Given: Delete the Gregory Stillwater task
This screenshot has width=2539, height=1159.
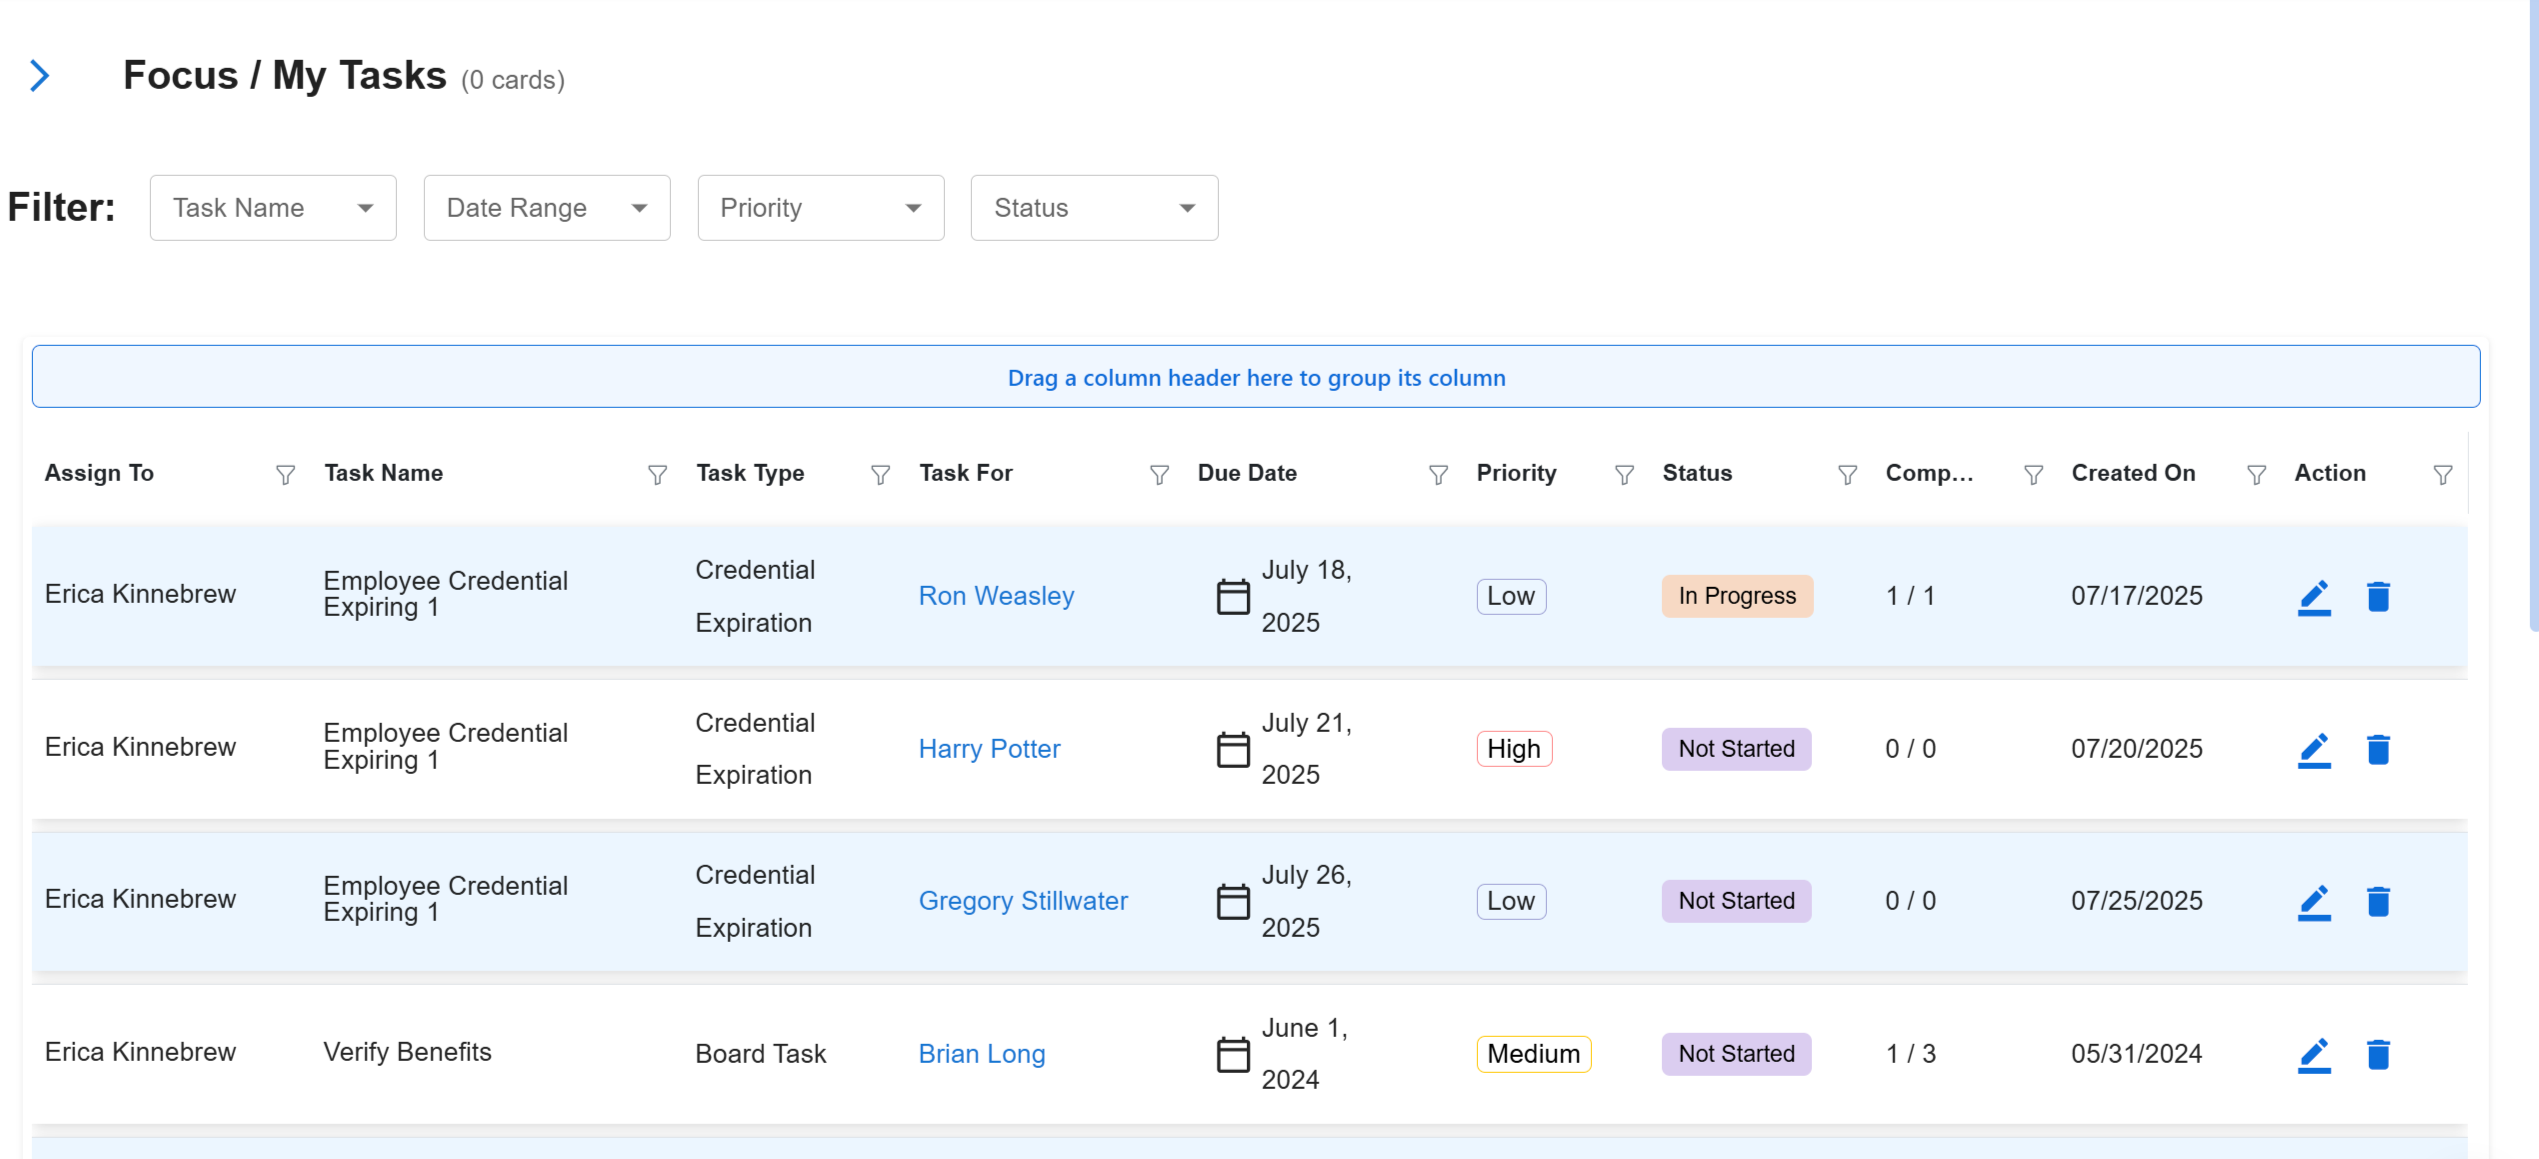Looking at the screenshot, I should coord(2378,902).
